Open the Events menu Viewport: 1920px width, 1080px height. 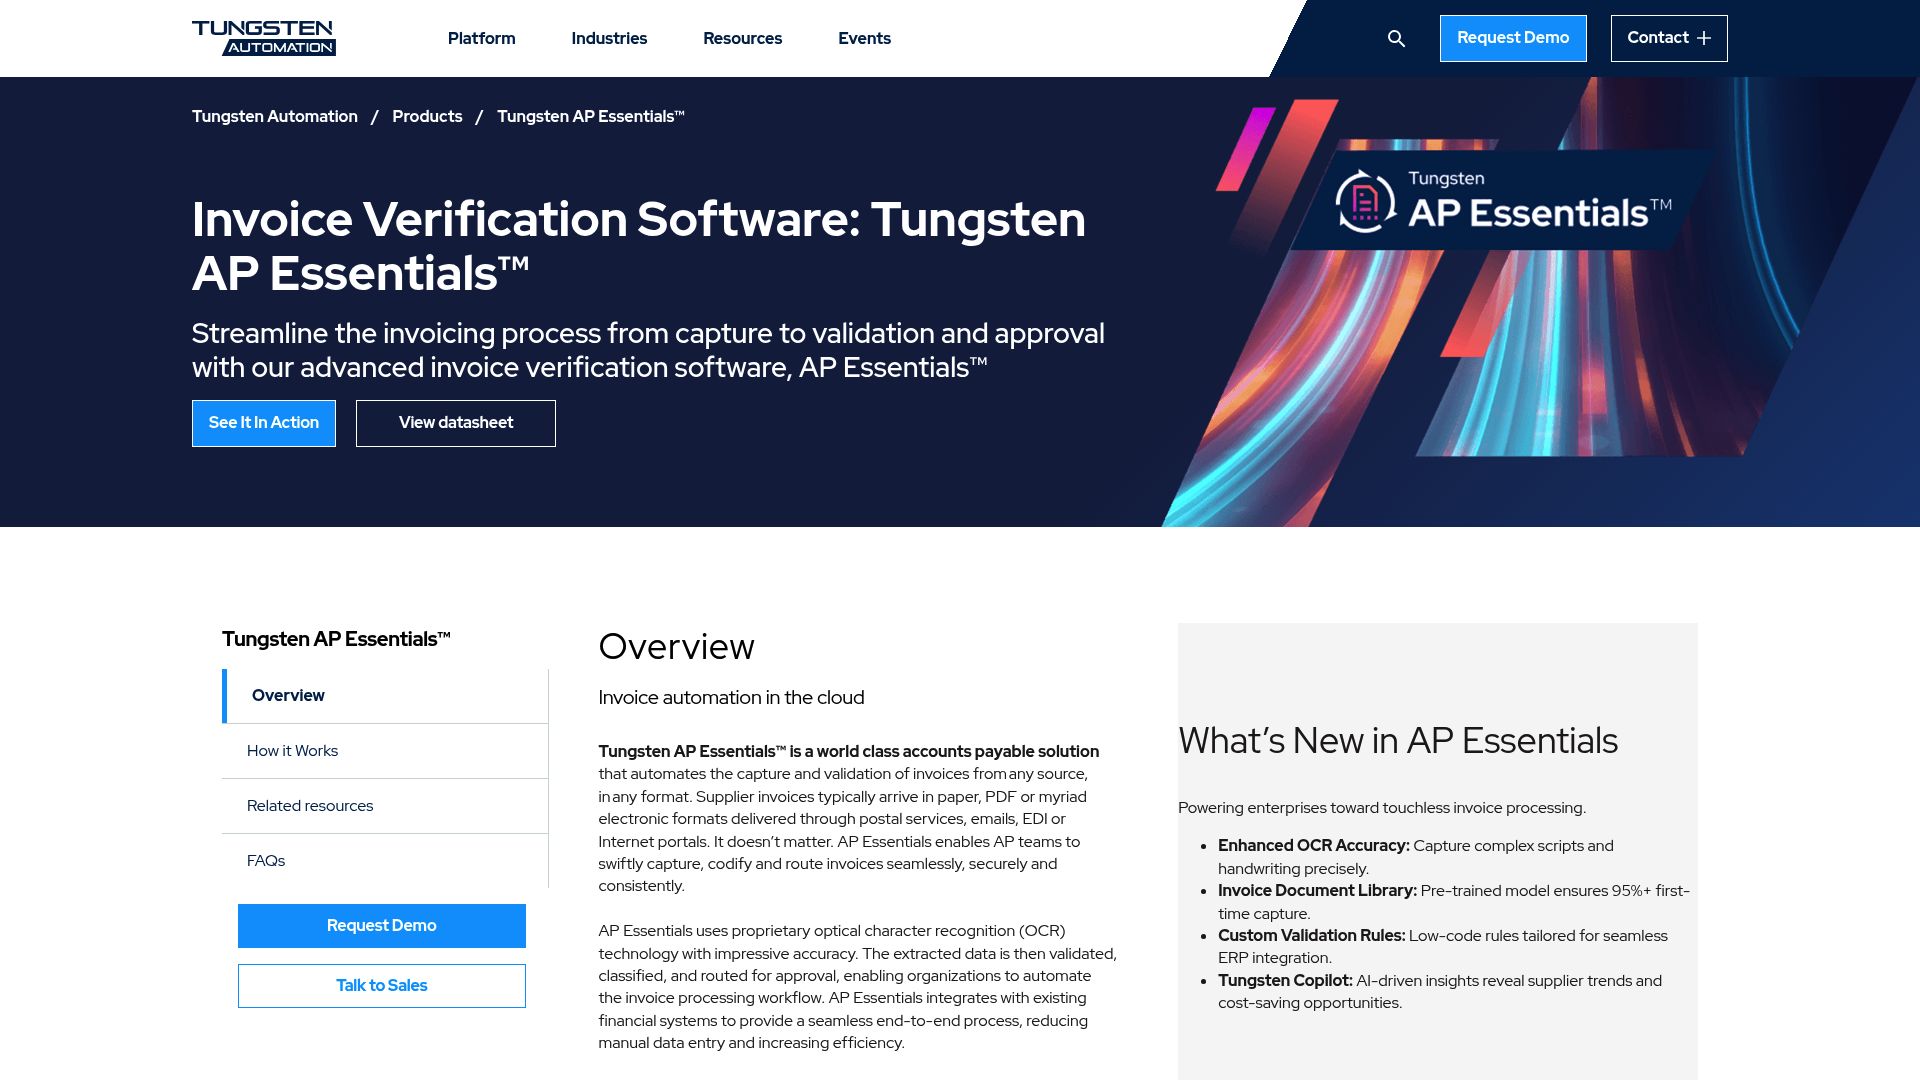point(864,38)
